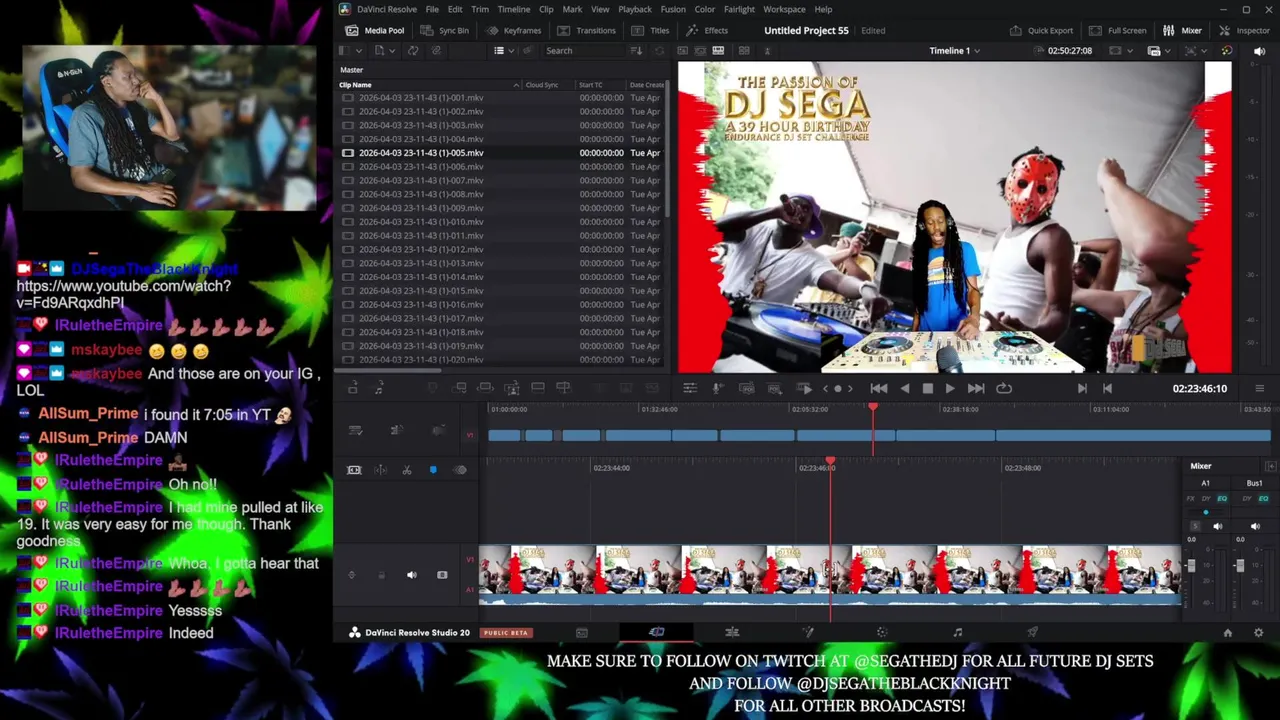Open the Fairlight menu
The image size is (1280, 720).
(739, 9)
